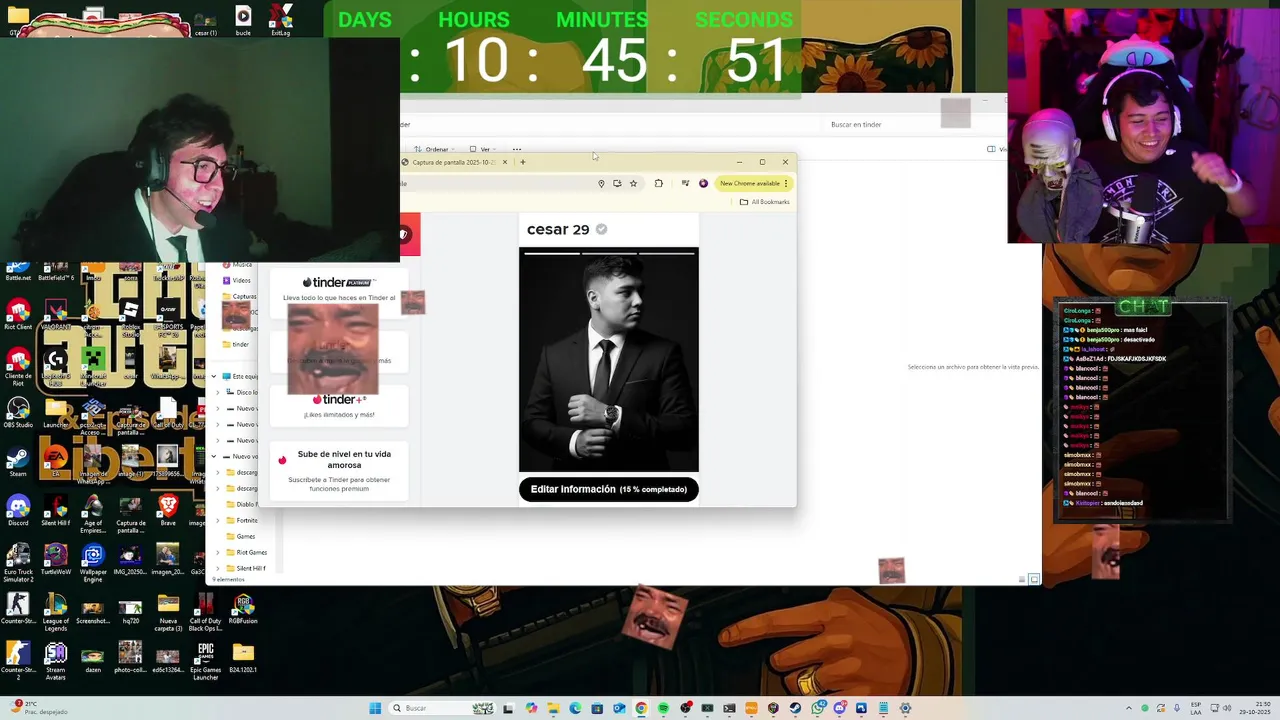This screenshot has width=1280, height=720.
Task: Open the Chrome profile avatar icon
Action: click(x=703, y=183)
